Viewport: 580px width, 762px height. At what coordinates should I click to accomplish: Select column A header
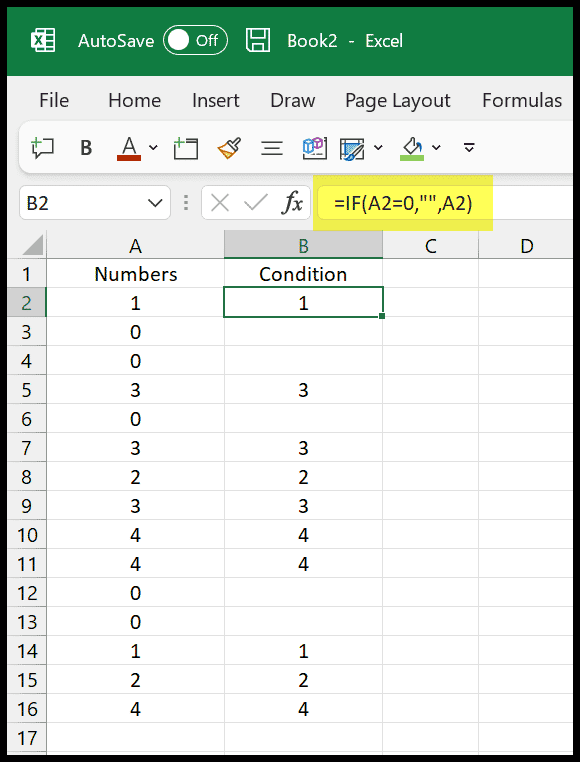135,245
